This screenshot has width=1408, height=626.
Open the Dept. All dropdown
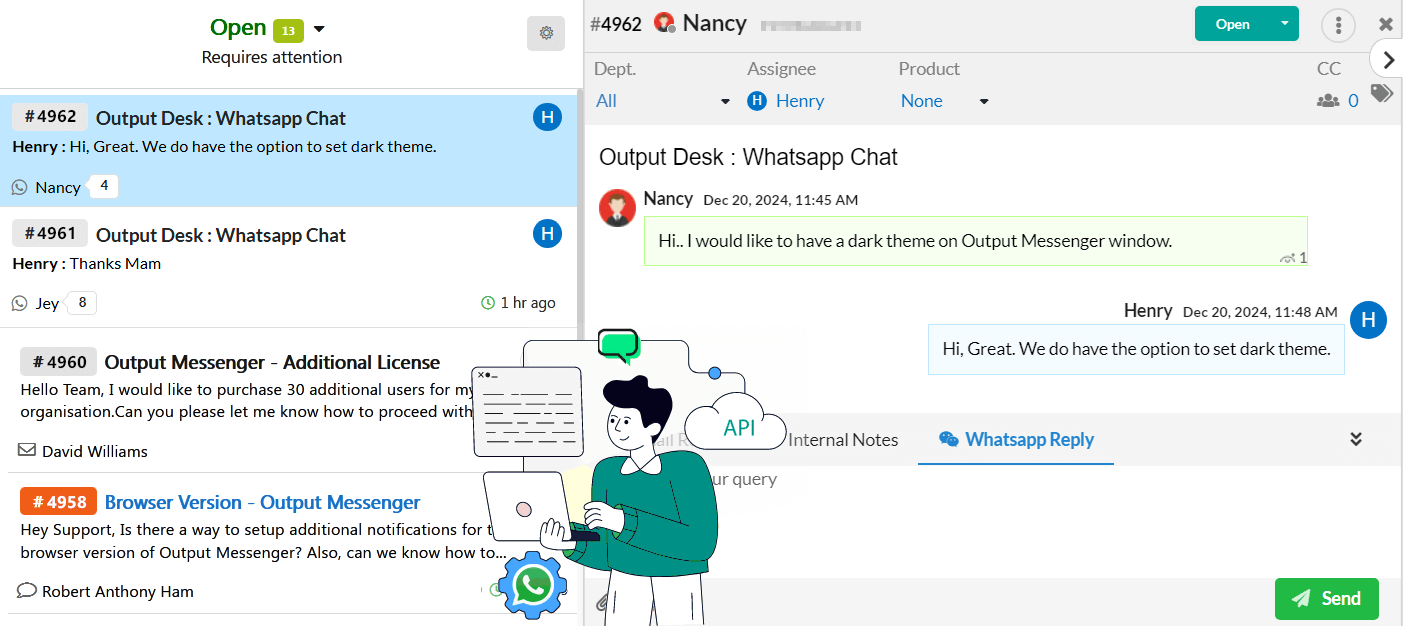(663, 101)
